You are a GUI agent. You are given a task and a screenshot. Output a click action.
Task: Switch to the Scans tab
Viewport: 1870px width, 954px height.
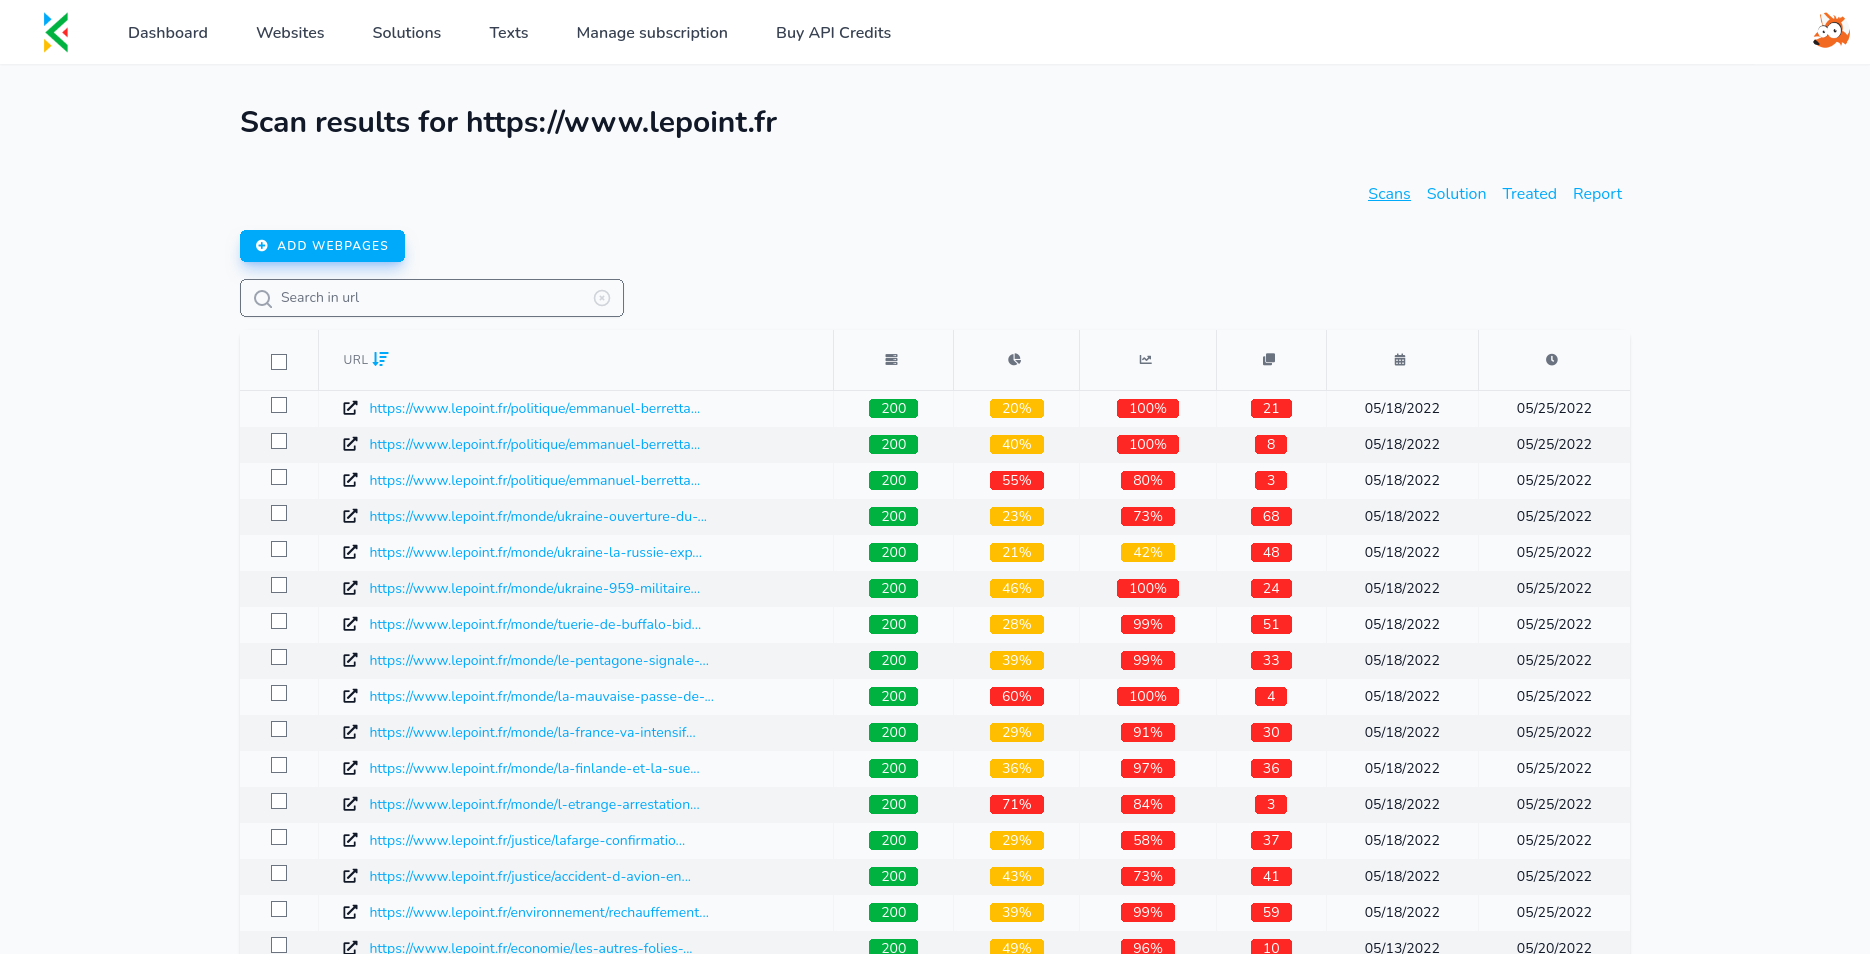click(x=1389, y=194)
